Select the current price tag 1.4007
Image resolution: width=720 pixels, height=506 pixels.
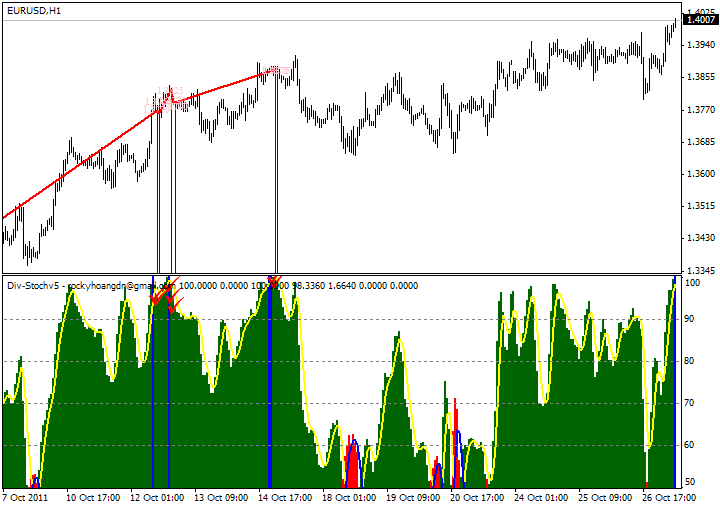(700, 19)
